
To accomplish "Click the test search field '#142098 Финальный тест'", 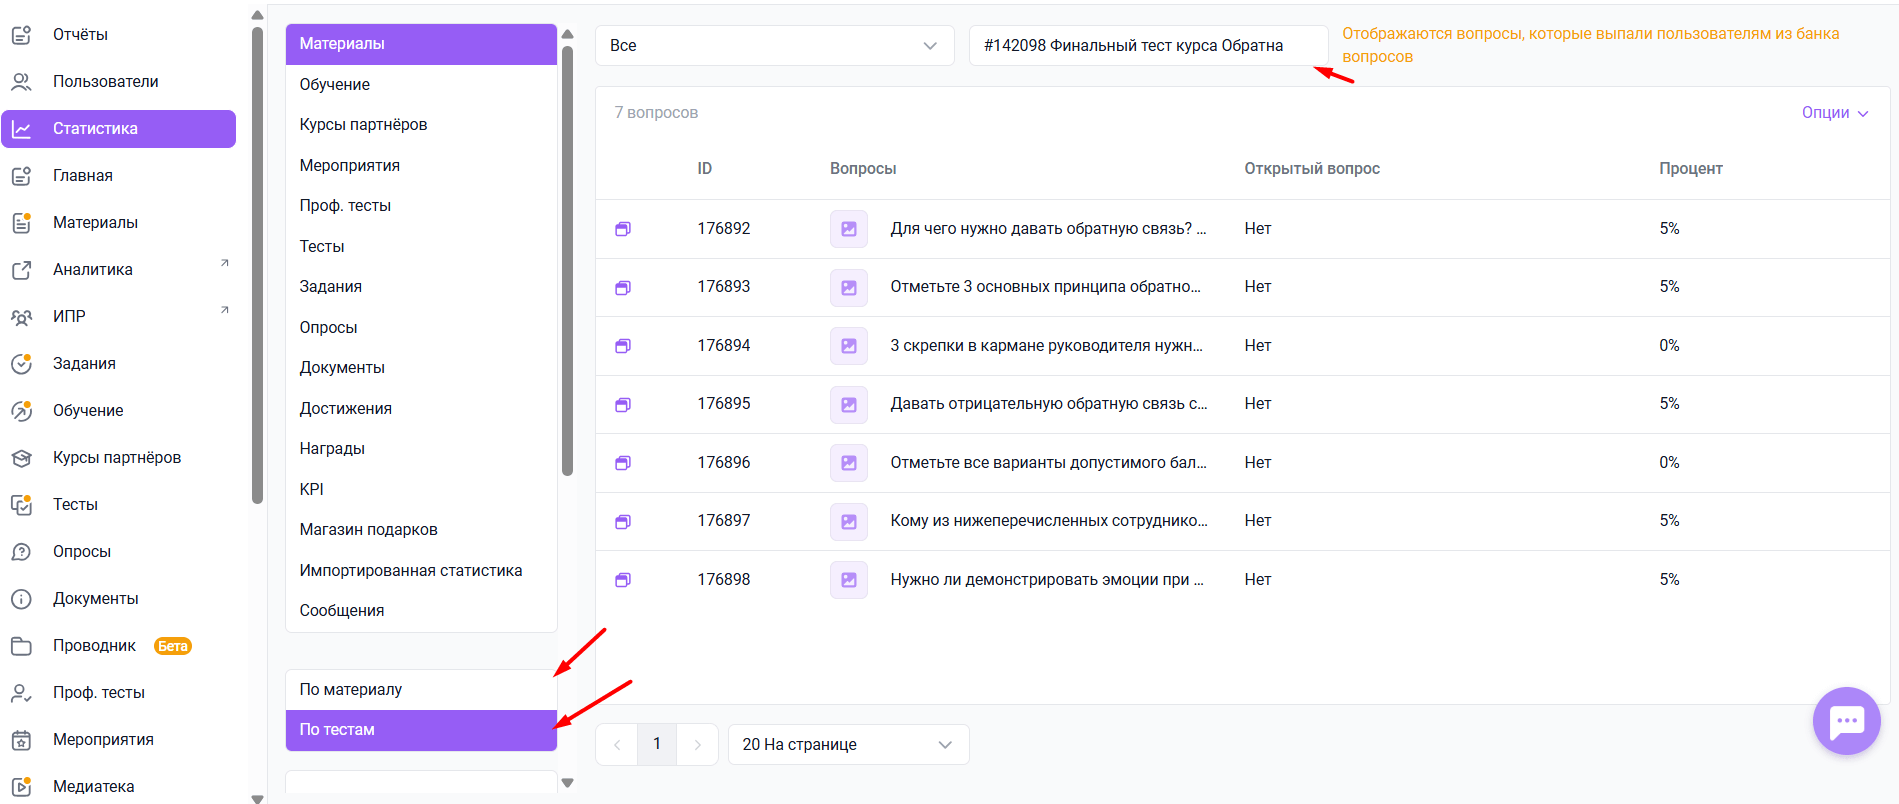I will 1147,46.
